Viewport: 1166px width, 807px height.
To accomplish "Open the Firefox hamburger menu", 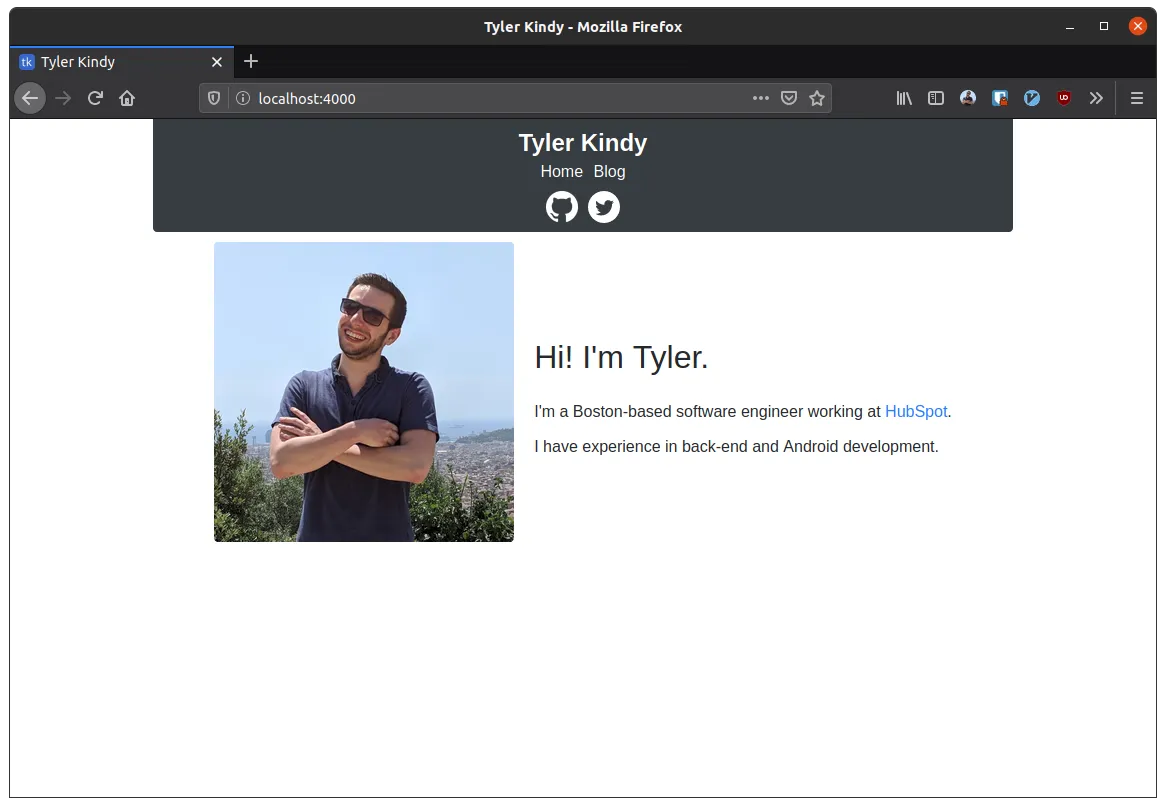I will click(x=1137, y=98).
